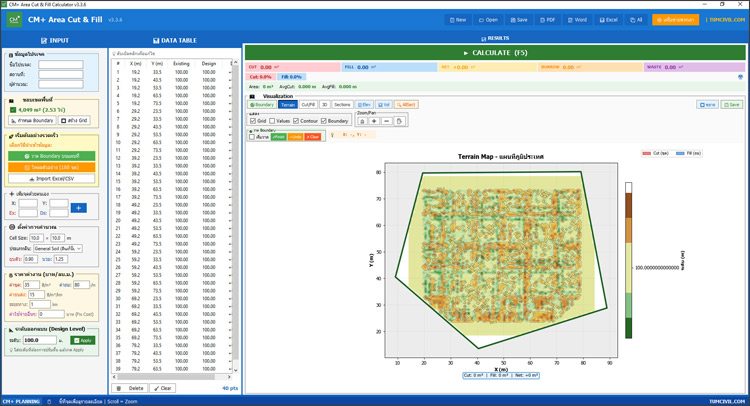Reset view with the home zoom button
The image size is (750, 406).
362,121
